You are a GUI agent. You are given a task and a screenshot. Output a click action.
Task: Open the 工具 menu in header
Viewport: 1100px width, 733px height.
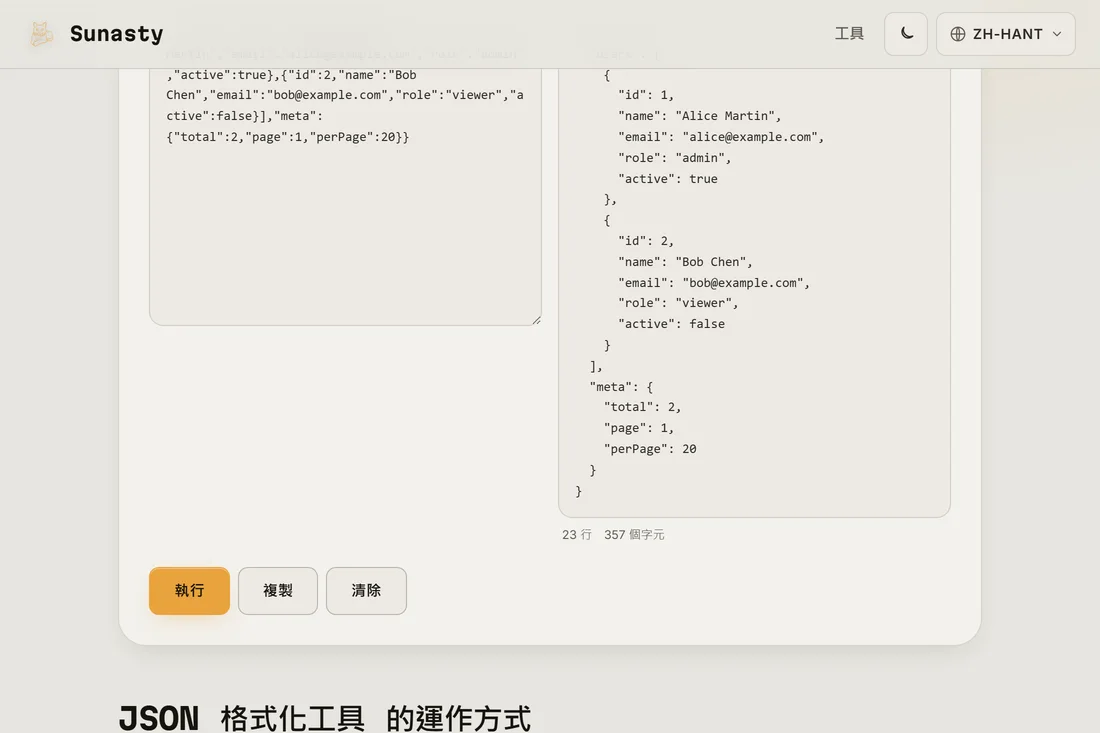pyautogui.click(x=849, y=34)
